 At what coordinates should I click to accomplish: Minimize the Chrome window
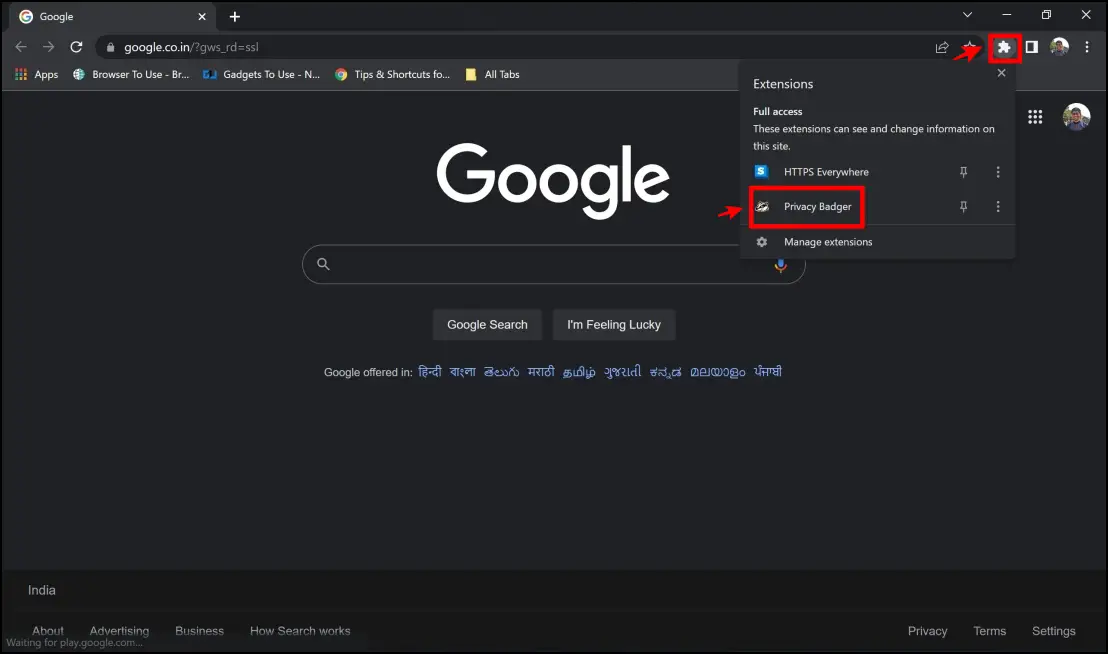(x=1007, y=15)
